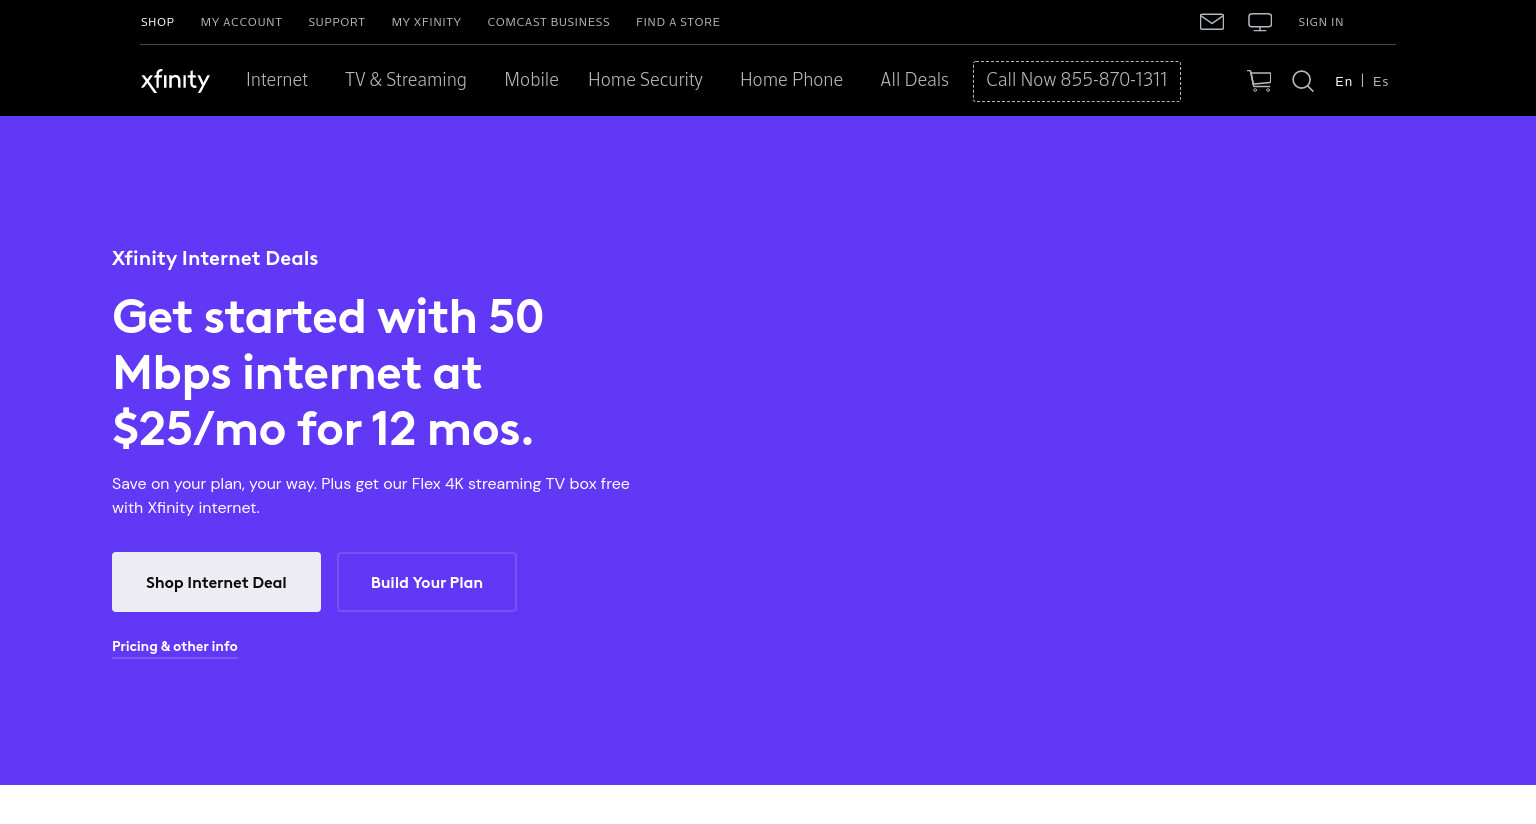Go to the Xfinity logo home
The image size is (1536, 824).
click(x=175, y=80)
